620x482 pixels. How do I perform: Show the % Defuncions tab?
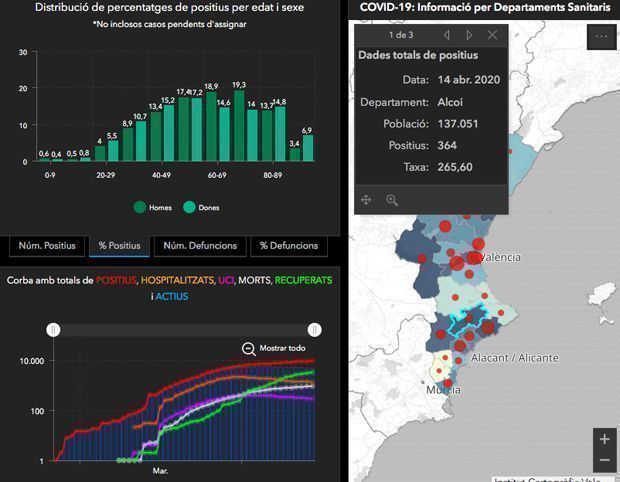point(288,245)
